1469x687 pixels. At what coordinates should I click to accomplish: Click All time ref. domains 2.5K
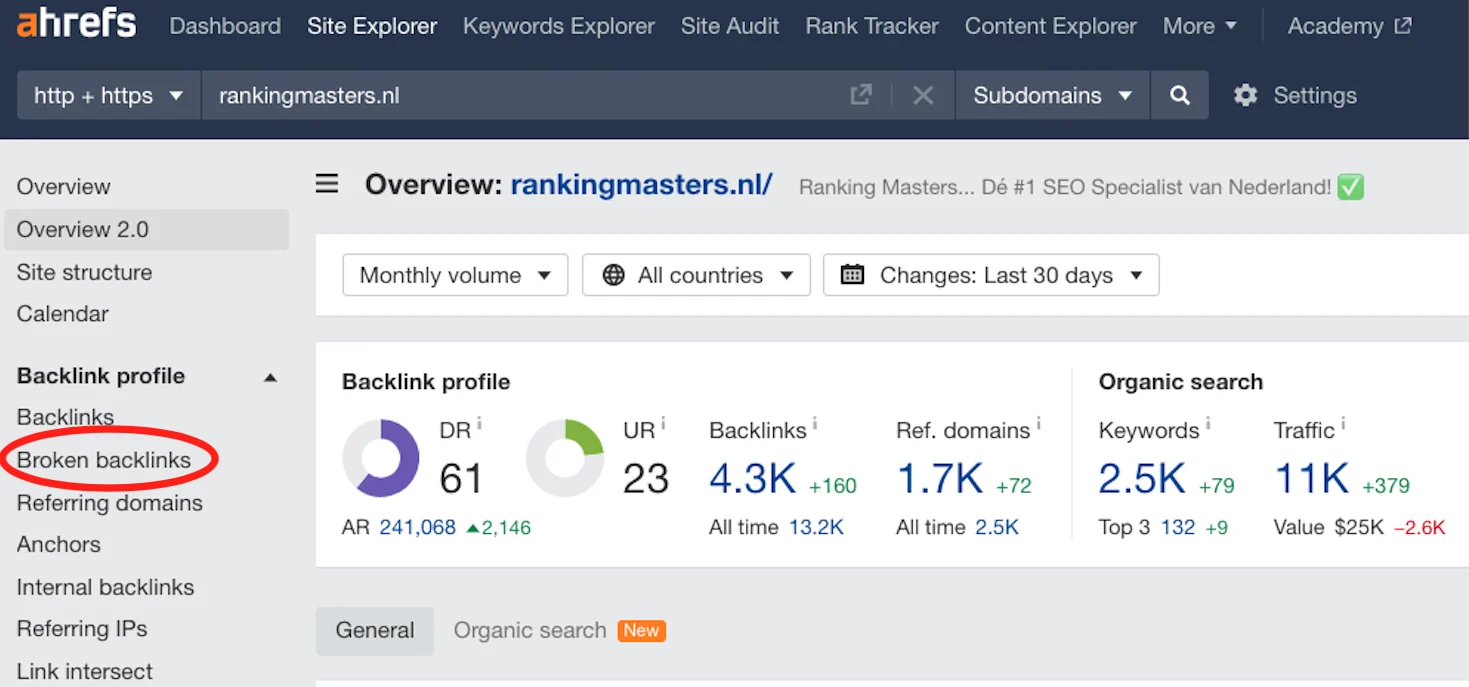(997, 527)
